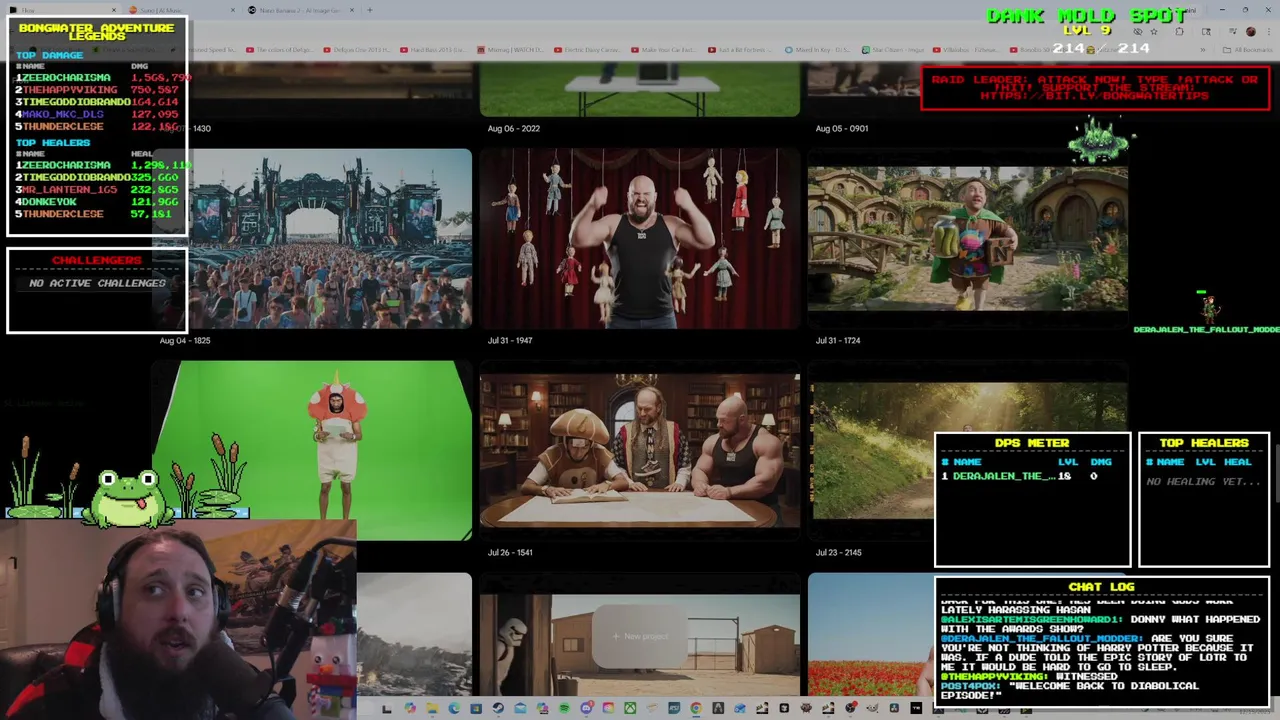This screenshot has height=720, width=1280.
Task: Open the chat app icon with notification badge
Action: click(586, 709)
